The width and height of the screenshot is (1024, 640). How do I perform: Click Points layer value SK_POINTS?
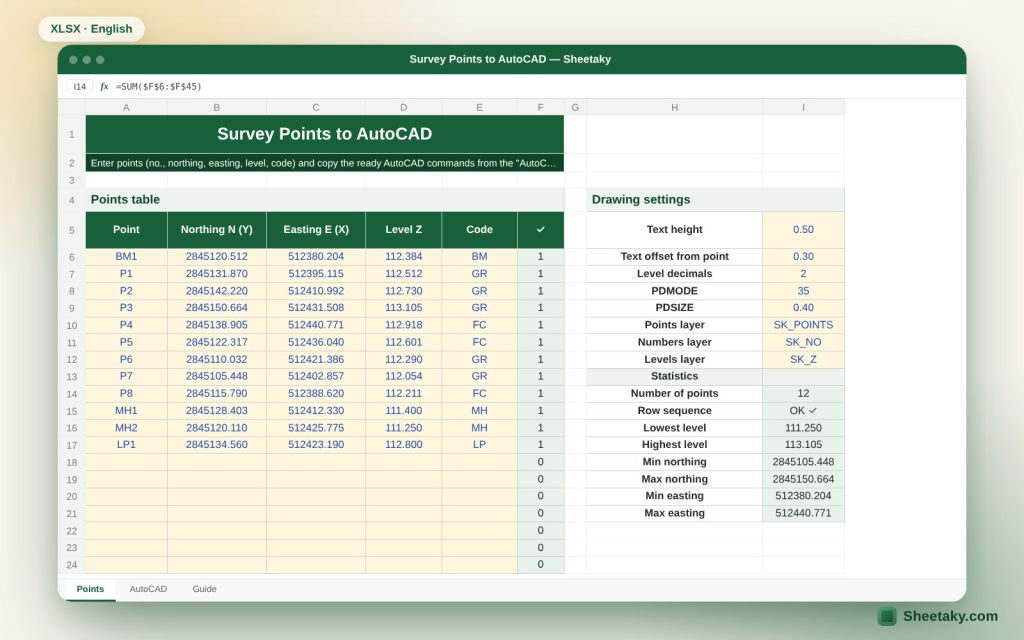803,325
